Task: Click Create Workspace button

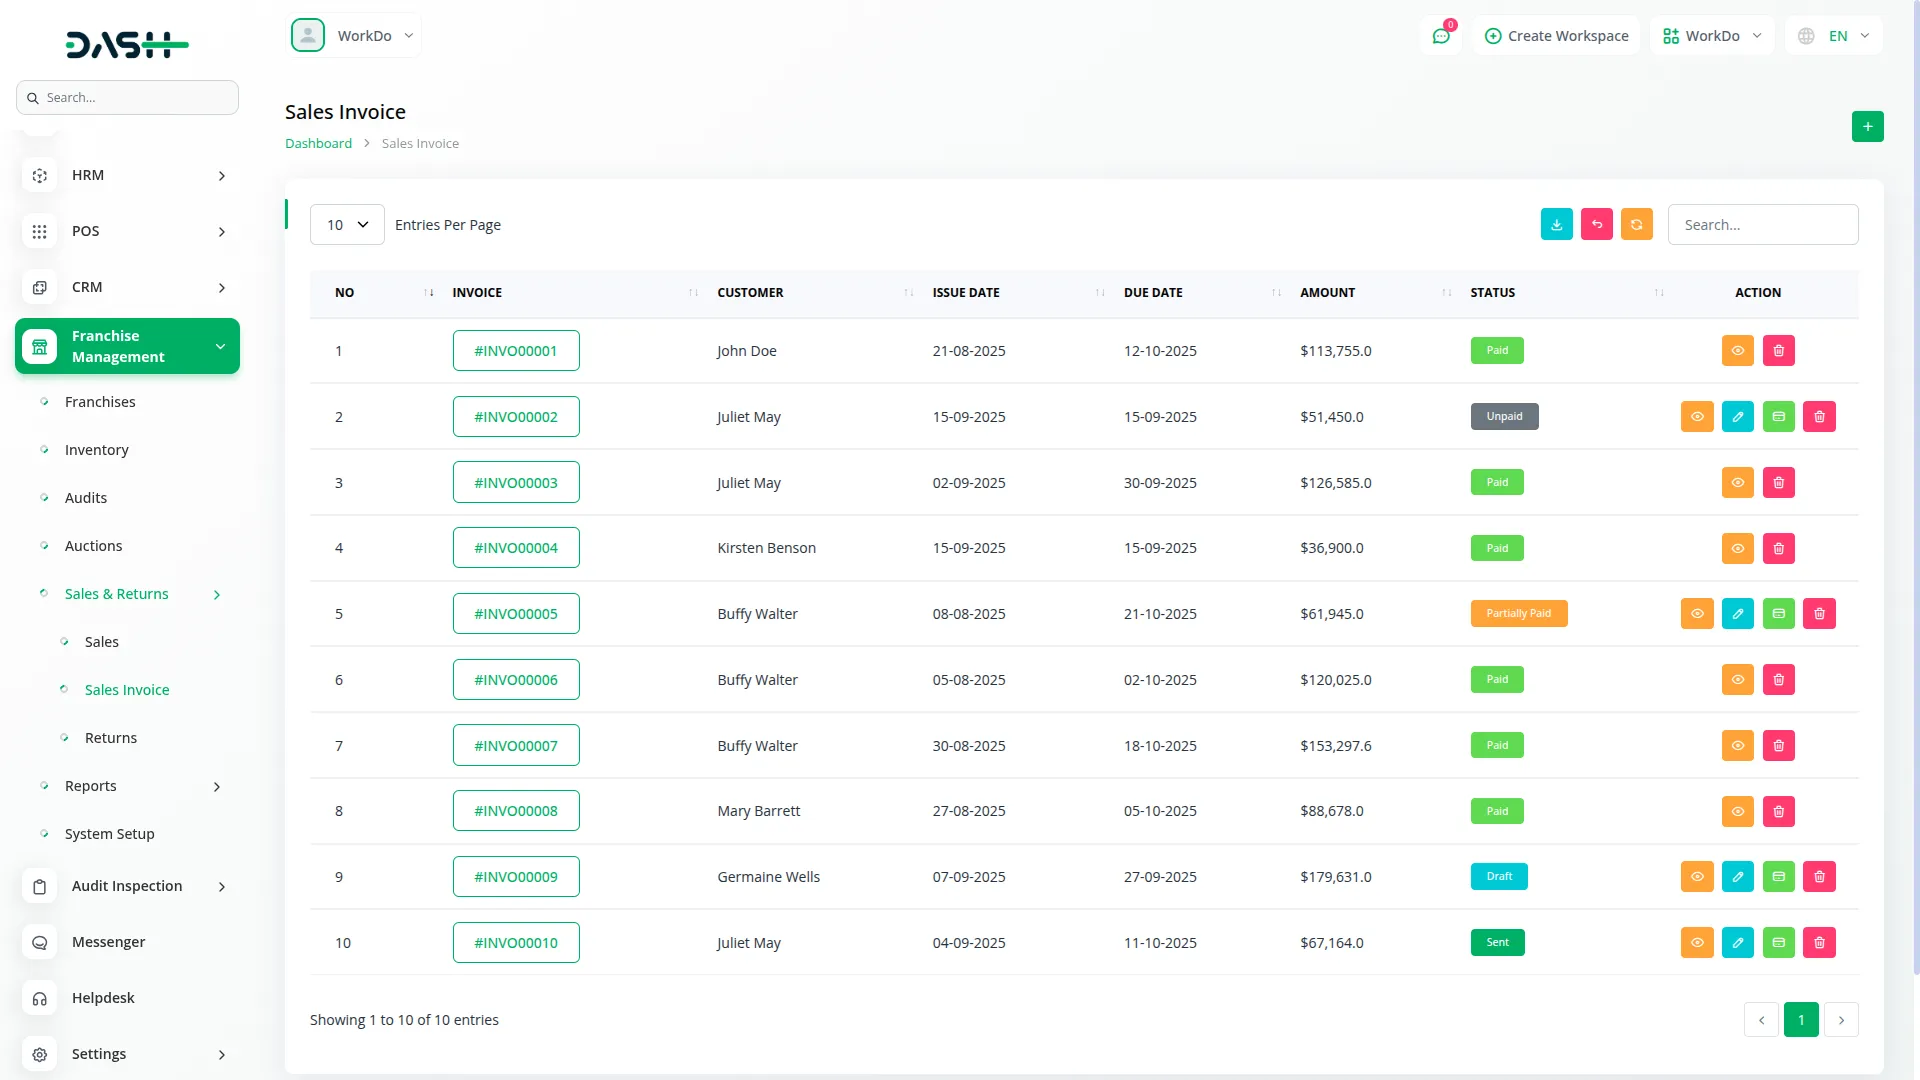Action: (x=1556, y=36)
